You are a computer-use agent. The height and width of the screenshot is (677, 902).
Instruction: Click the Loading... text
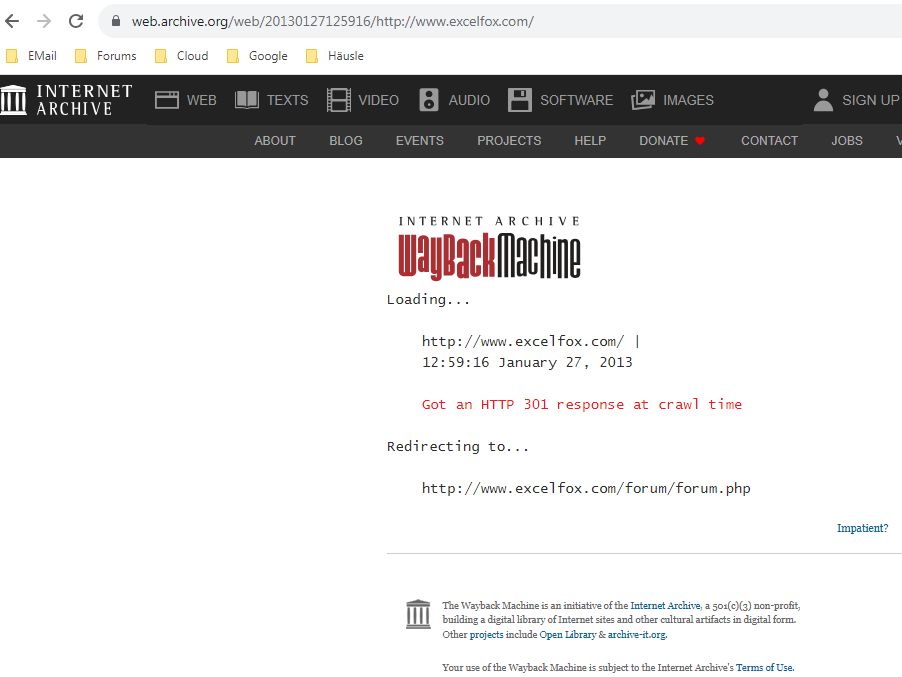click(428, 300)
